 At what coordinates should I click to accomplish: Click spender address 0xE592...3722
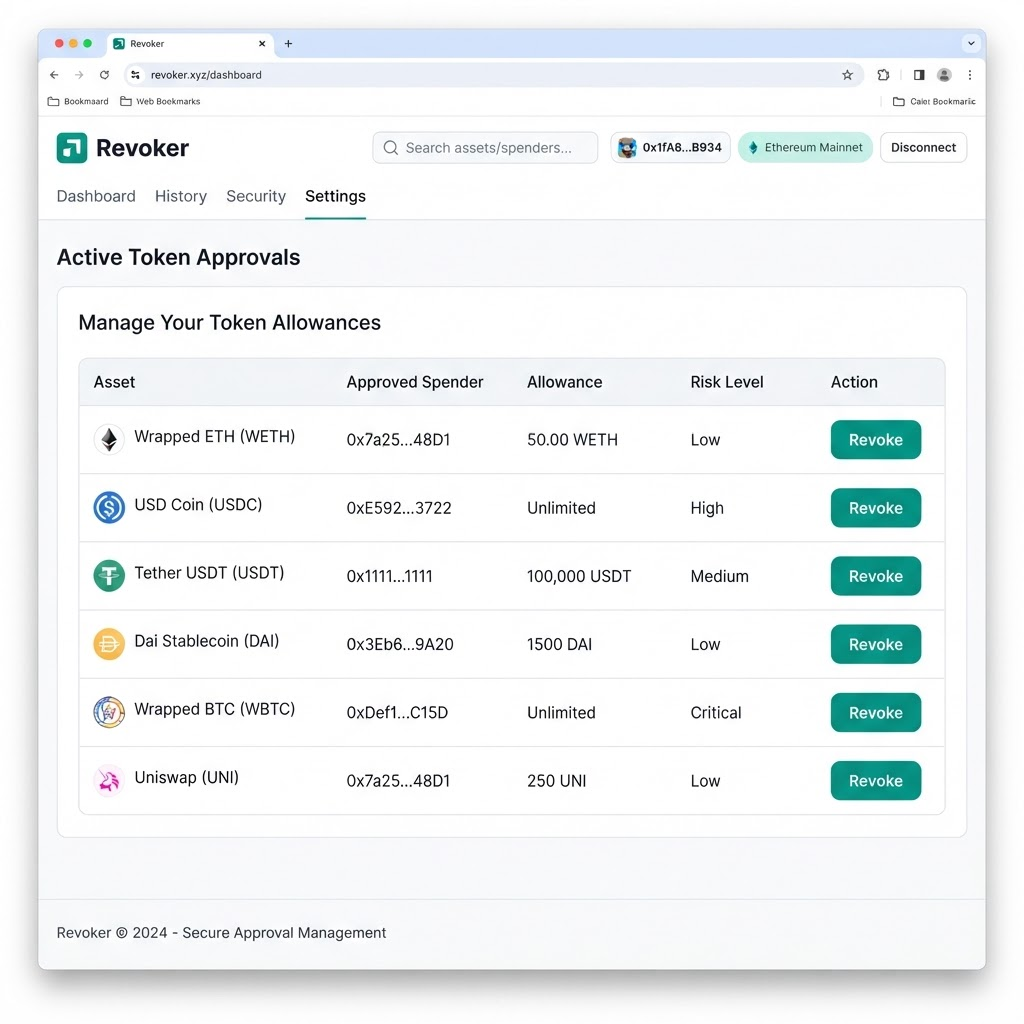point(399,508)
